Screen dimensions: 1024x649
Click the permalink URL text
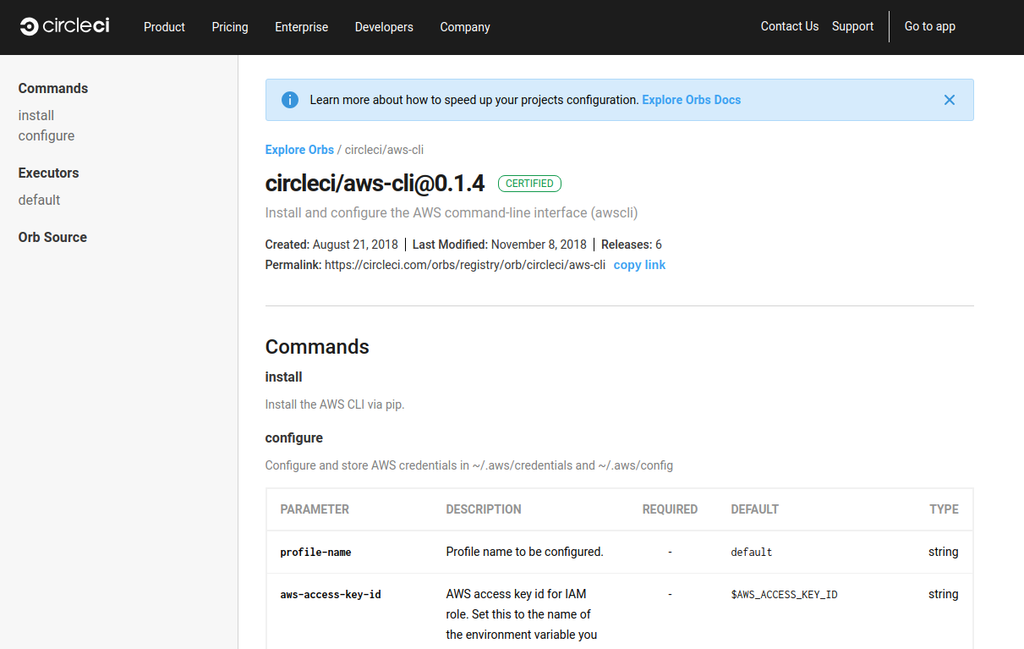[x=465, y=264]
